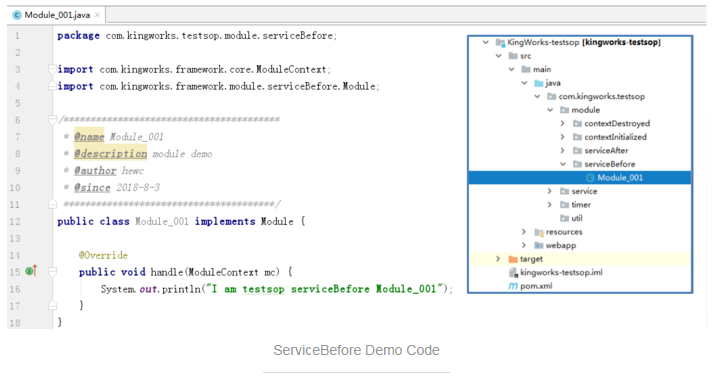Select the Module_001.java editor tab
Image resolution: width=719 pixels, height=378 pixels.
point(57,15)
